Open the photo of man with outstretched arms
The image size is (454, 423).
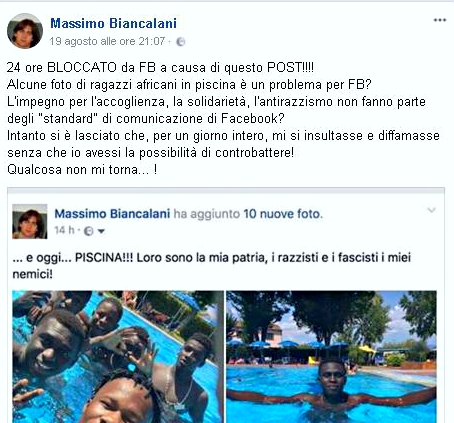pyautogui.click(x=331, y=357)
